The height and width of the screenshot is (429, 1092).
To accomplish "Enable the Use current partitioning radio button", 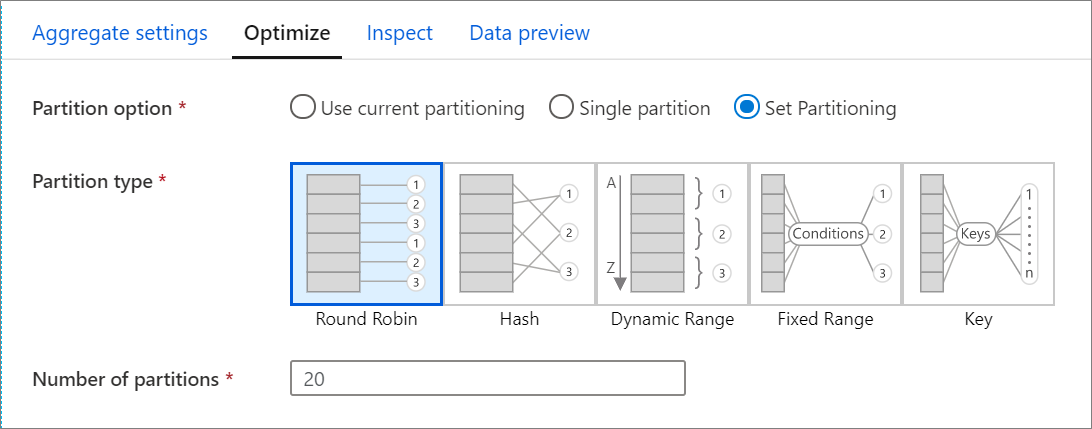I will (x=303, y=108).
